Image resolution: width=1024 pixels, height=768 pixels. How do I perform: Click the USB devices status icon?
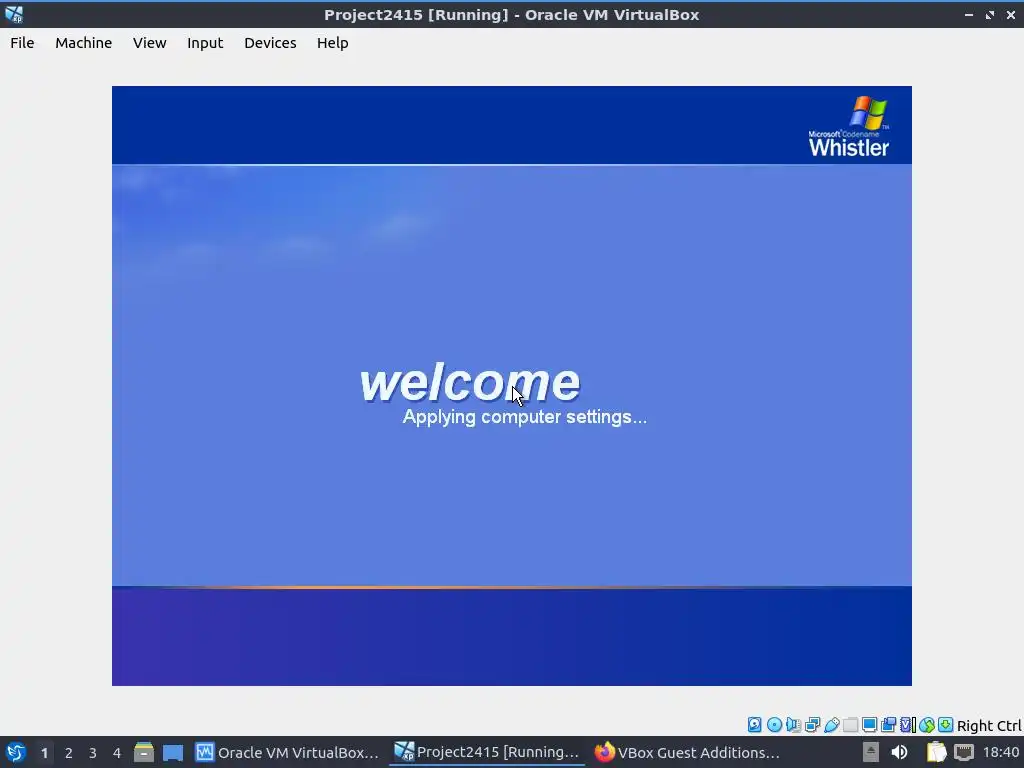coord(831,725)
